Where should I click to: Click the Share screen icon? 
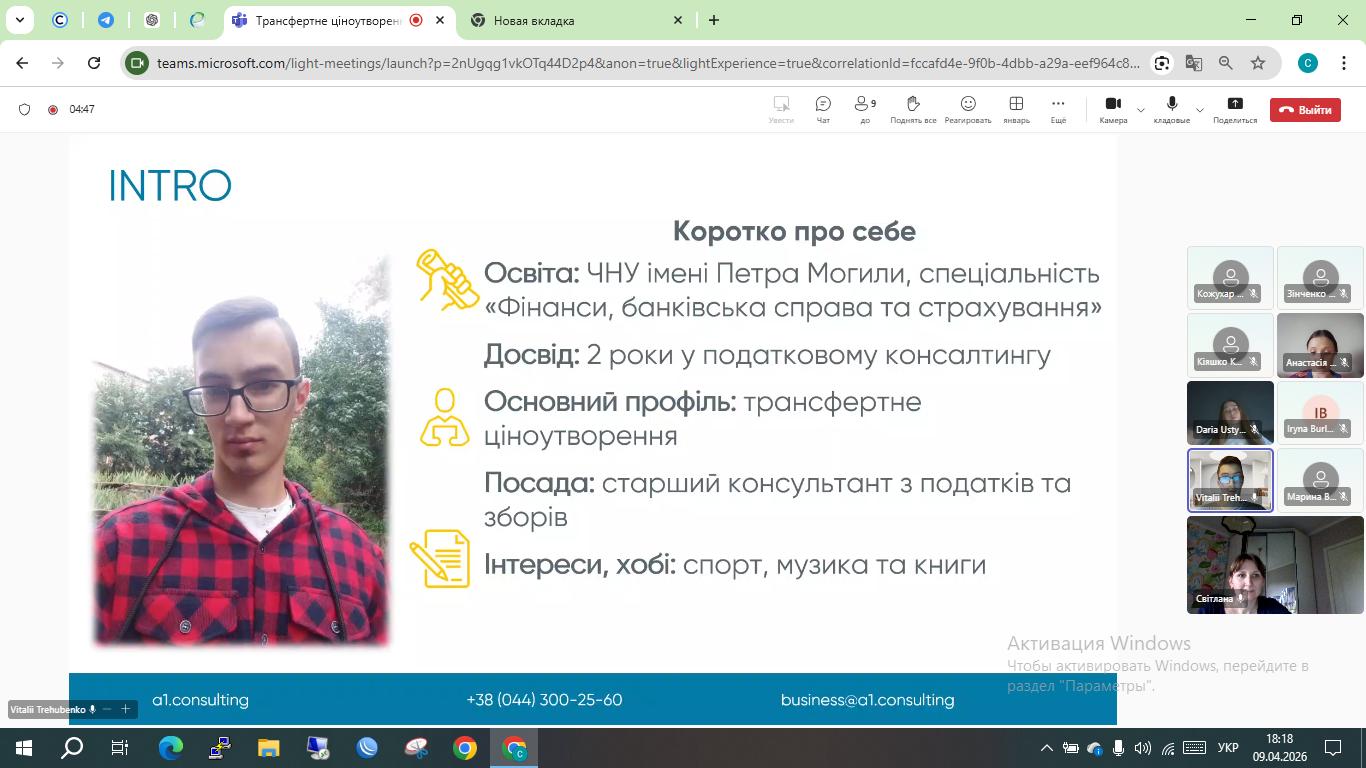1234,109
